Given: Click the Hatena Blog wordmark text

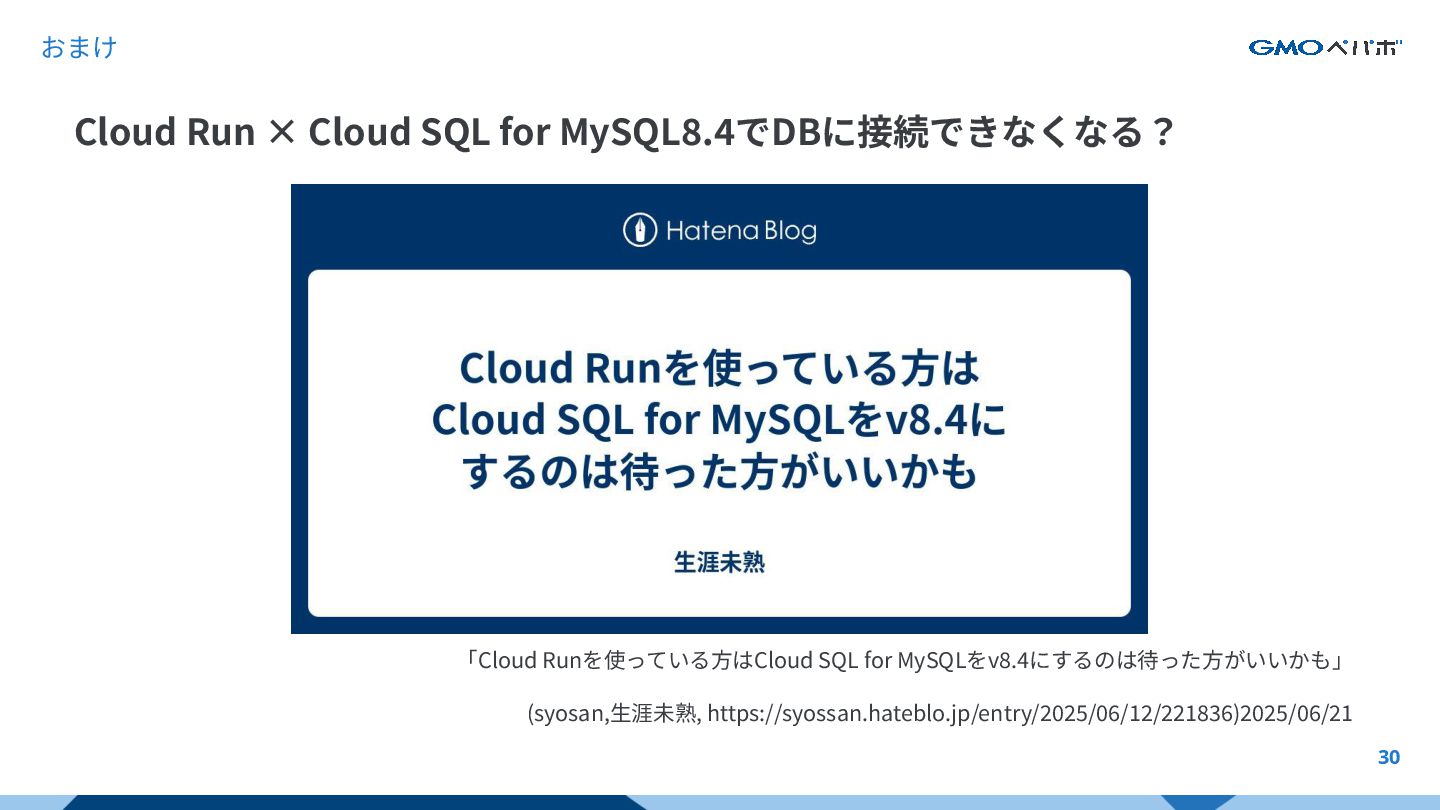Looking at the screenshot, I should [x=741, y=231].
